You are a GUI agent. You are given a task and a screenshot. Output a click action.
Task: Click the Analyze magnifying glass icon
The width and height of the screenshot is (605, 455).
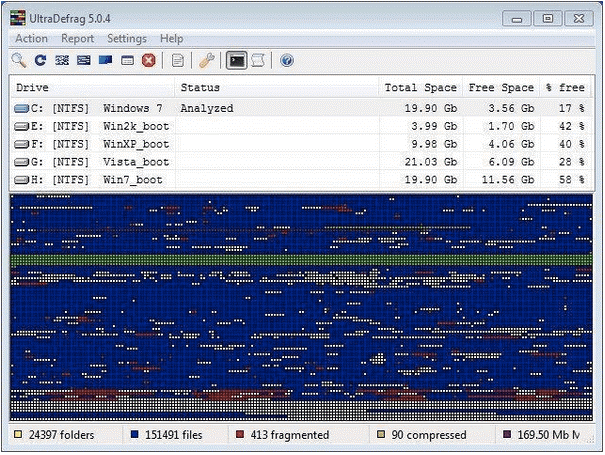(18, 61)
